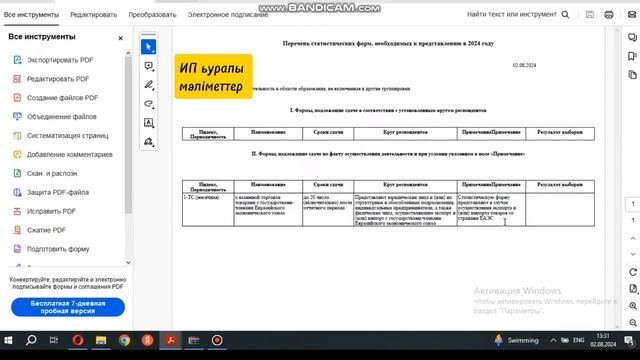Start the Бесплатная 7-дневная пробная версия
Viewport: 640px width, 360px height.
coord(68,307)
